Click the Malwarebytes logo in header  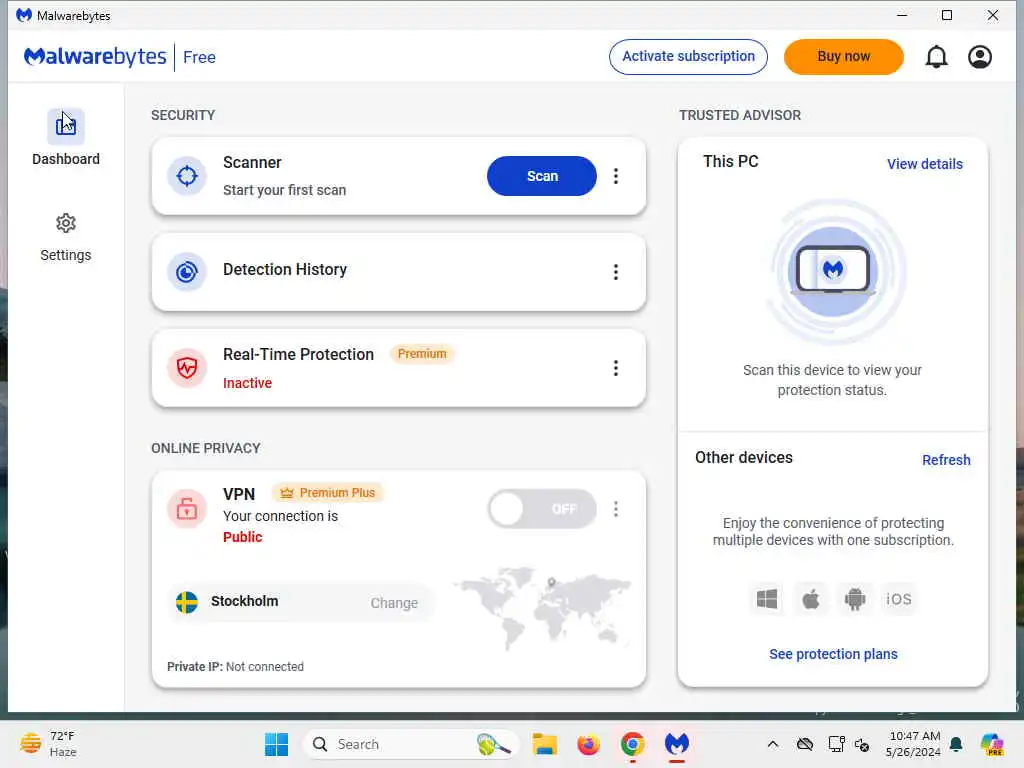pos(95,57)
